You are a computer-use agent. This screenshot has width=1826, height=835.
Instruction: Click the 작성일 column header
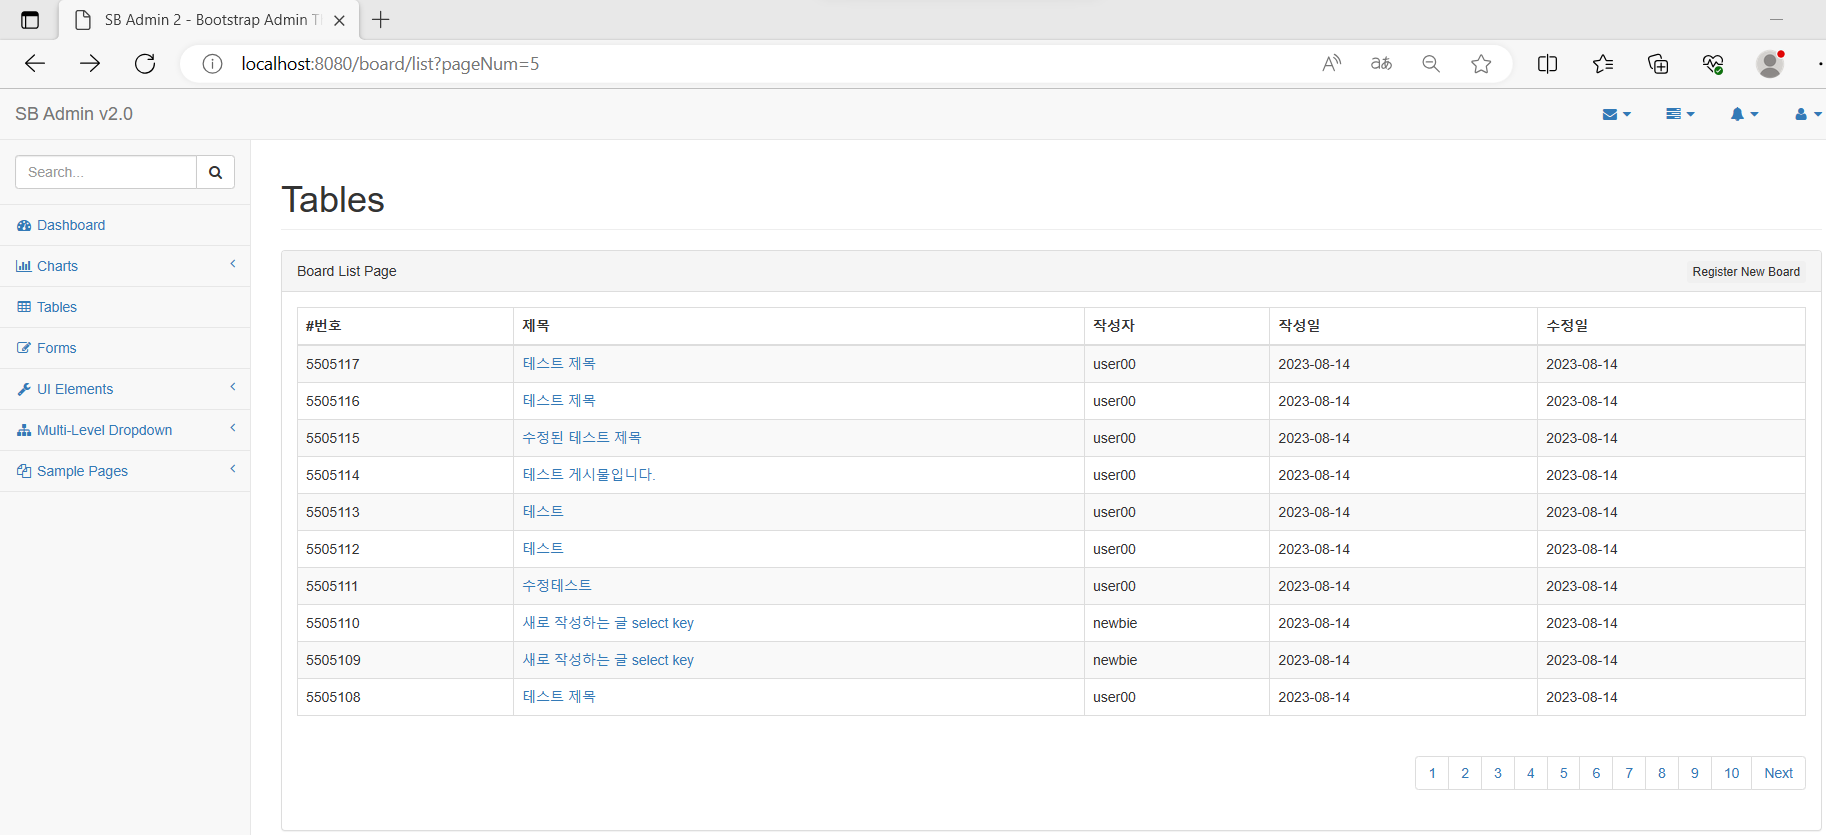coord(1404,326)
